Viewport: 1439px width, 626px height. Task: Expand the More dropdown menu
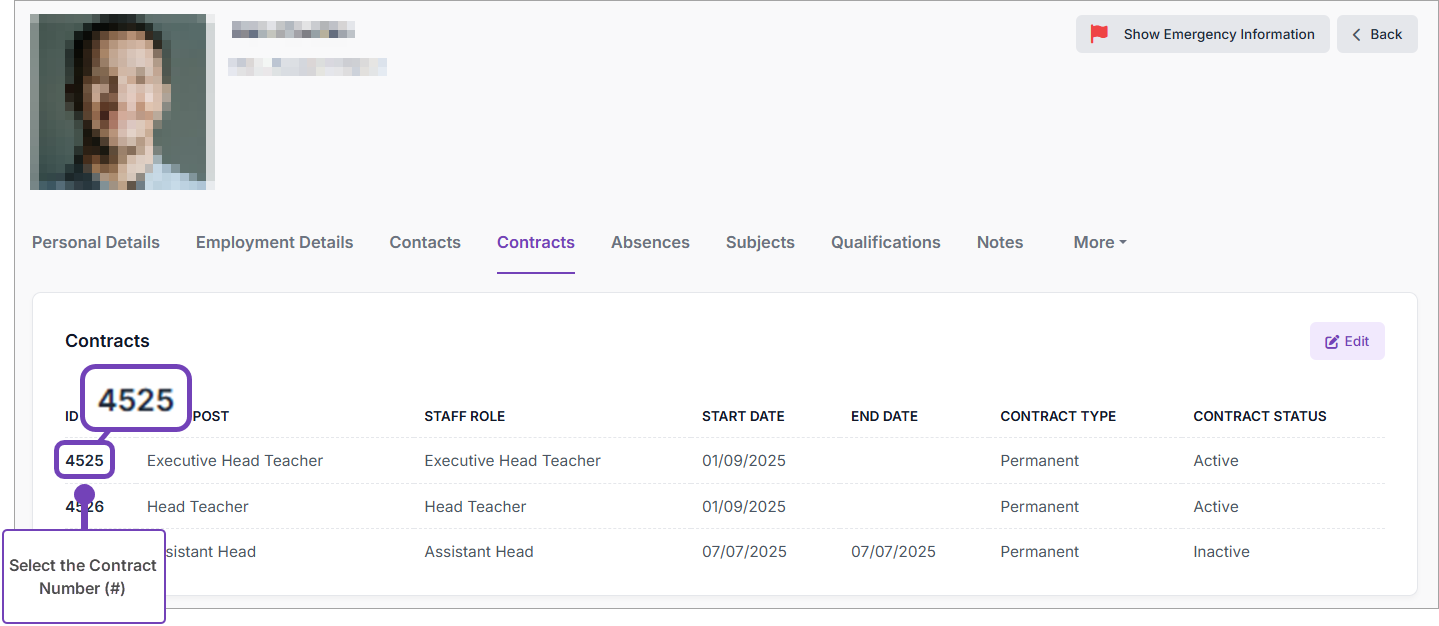1099,243
